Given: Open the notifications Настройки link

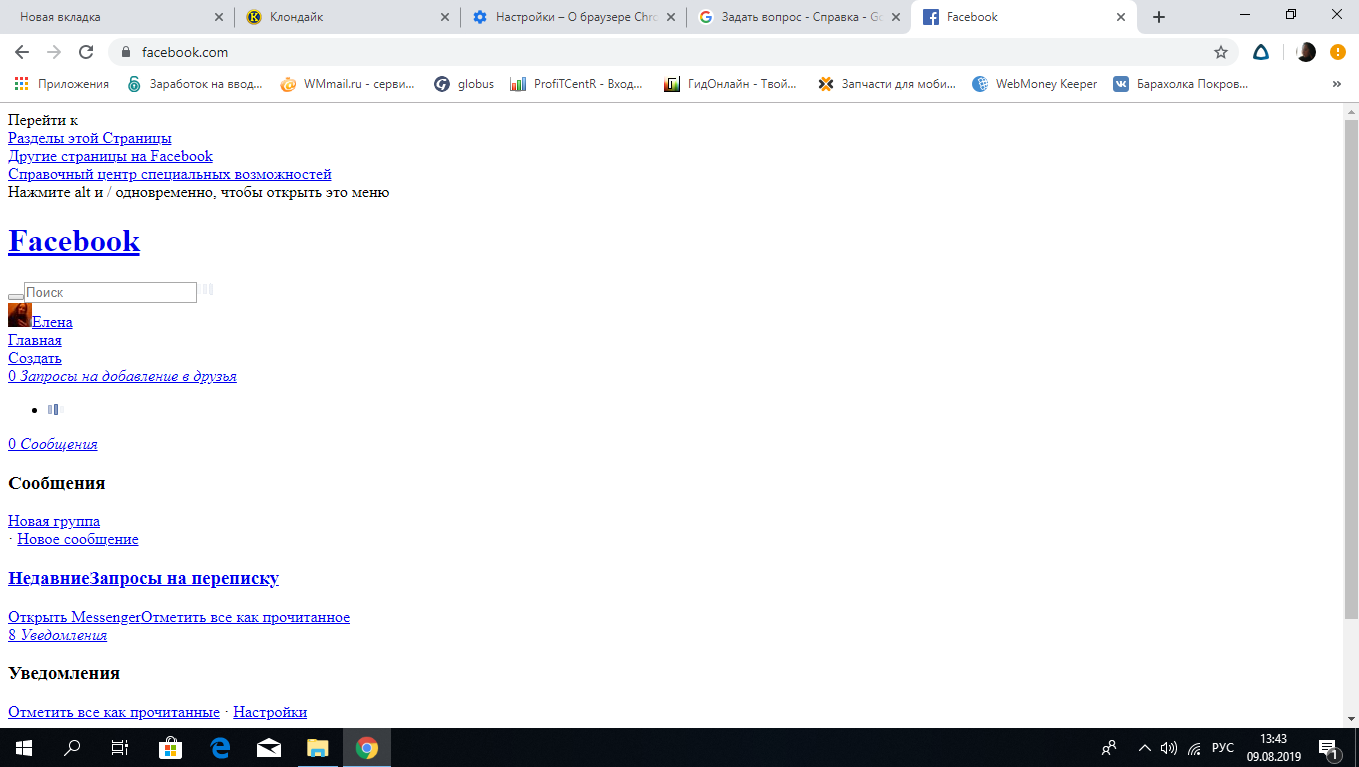Looking at the screenshot, I should pyautogui.click(x=270, y=712).
